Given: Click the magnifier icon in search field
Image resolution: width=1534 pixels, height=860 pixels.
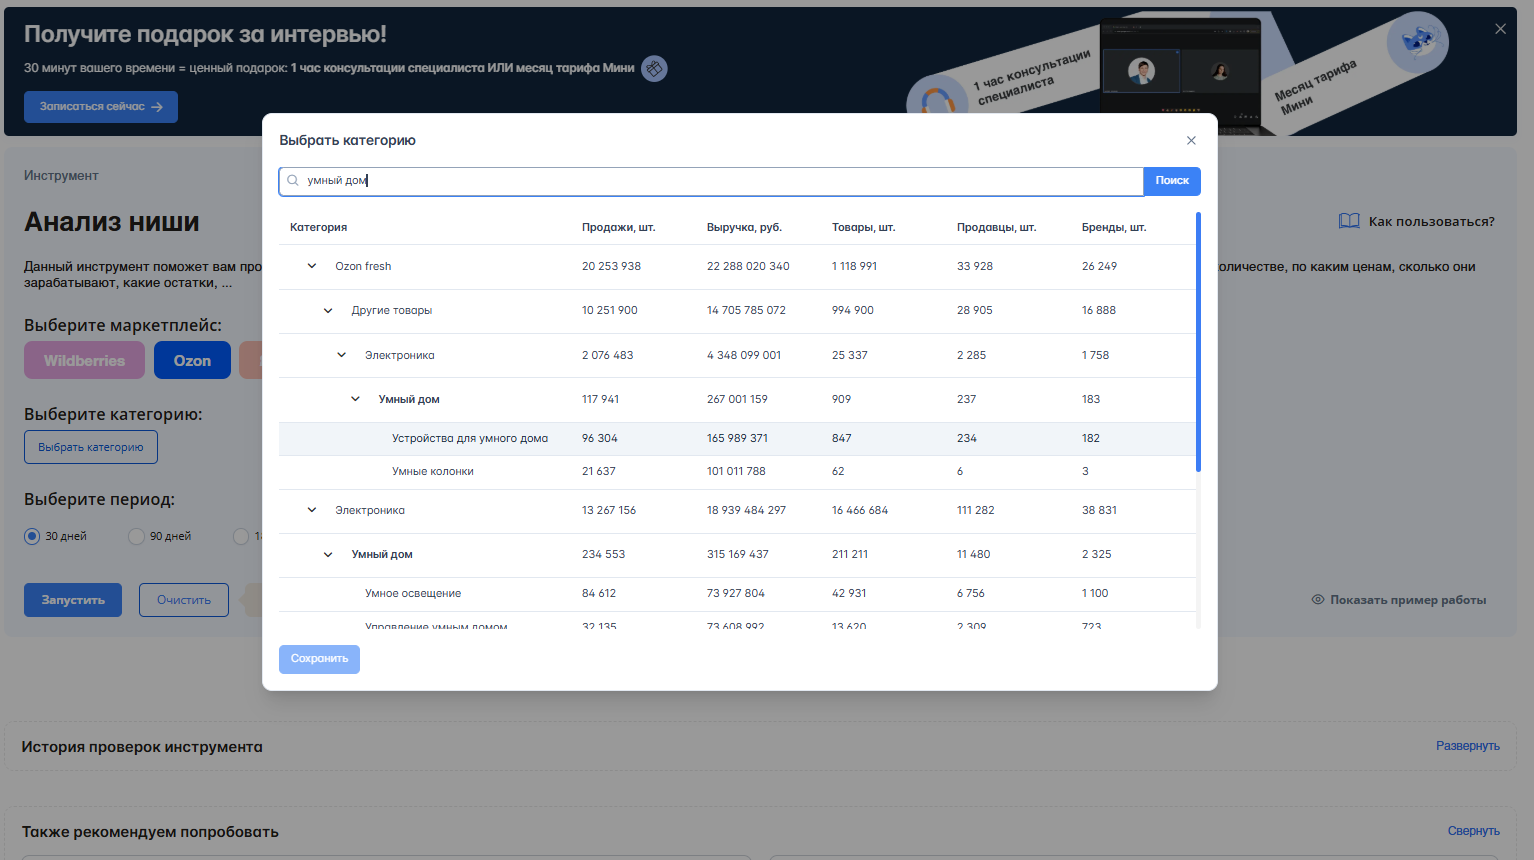Looking at the screenshot, I should point(293,181).
